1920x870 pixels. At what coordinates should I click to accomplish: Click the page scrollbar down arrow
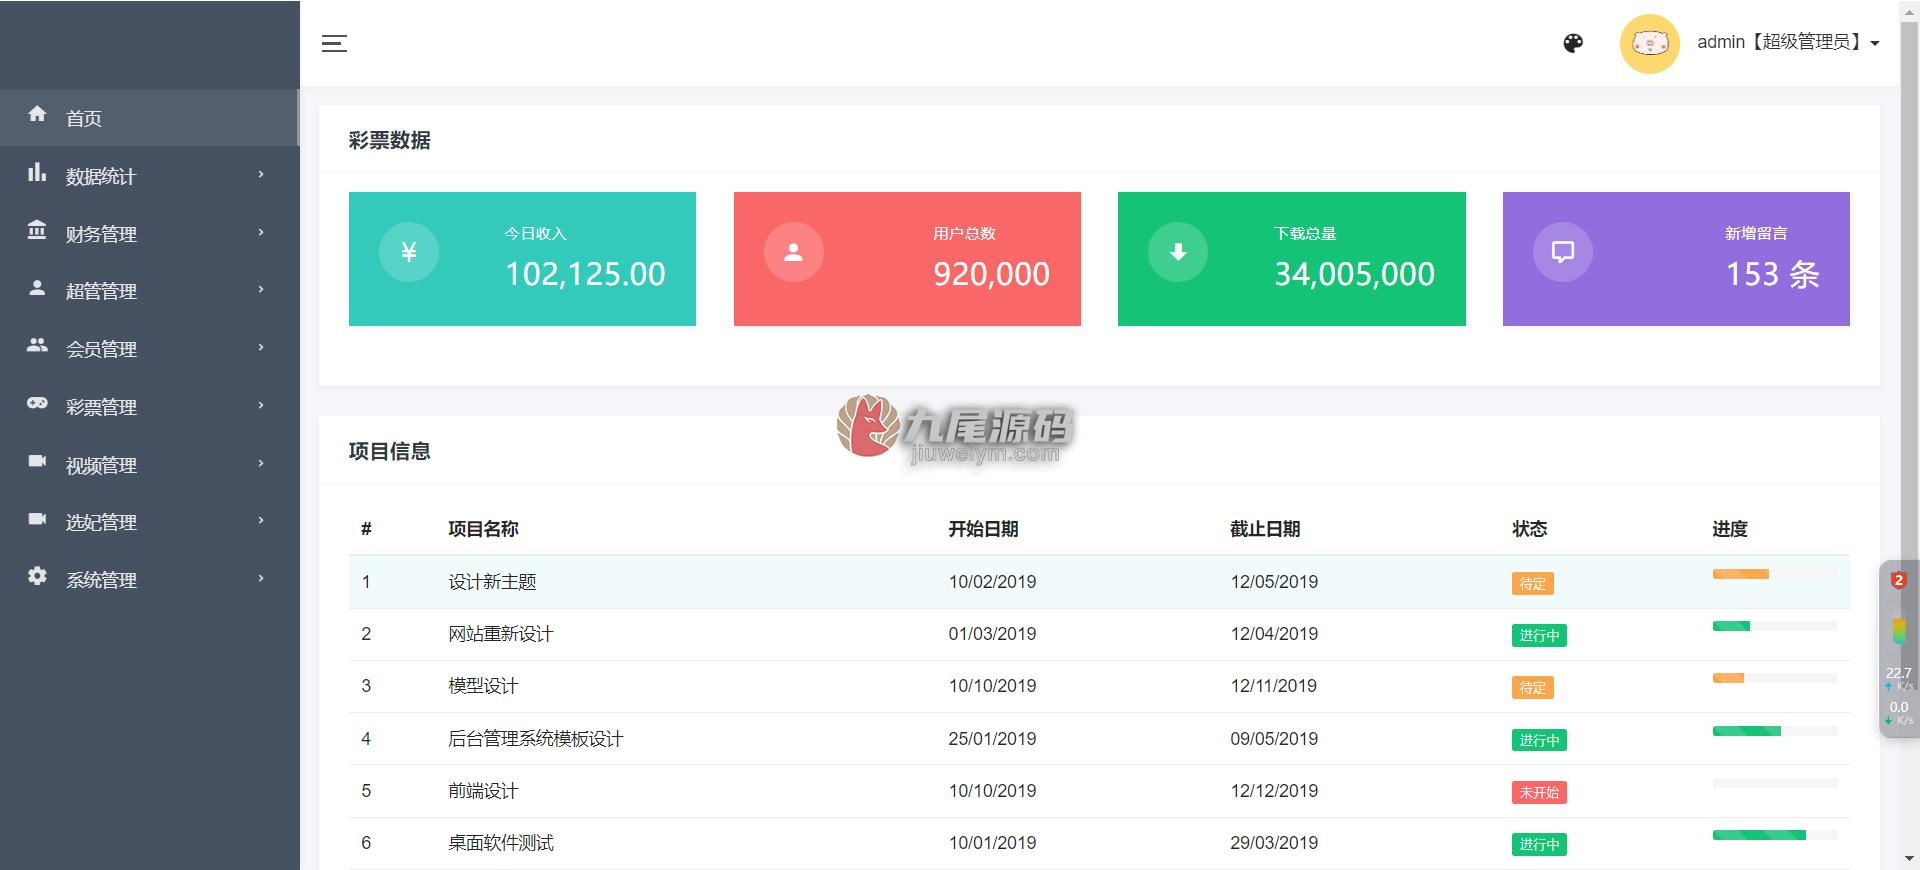(x=1910, y=859)
